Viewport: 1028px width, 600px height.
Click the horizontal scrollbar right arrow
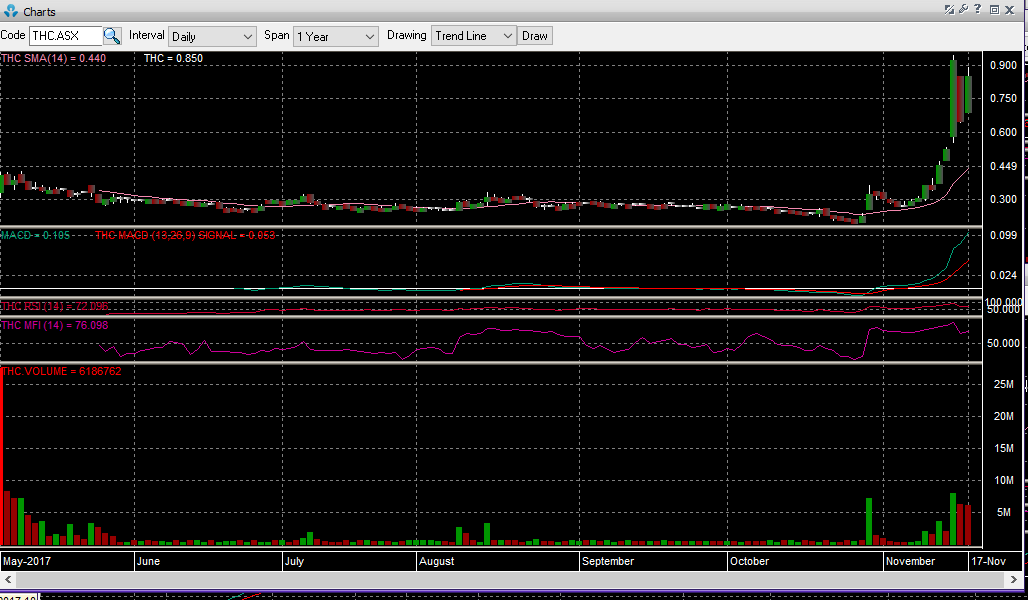click(x=1014, y=580)
